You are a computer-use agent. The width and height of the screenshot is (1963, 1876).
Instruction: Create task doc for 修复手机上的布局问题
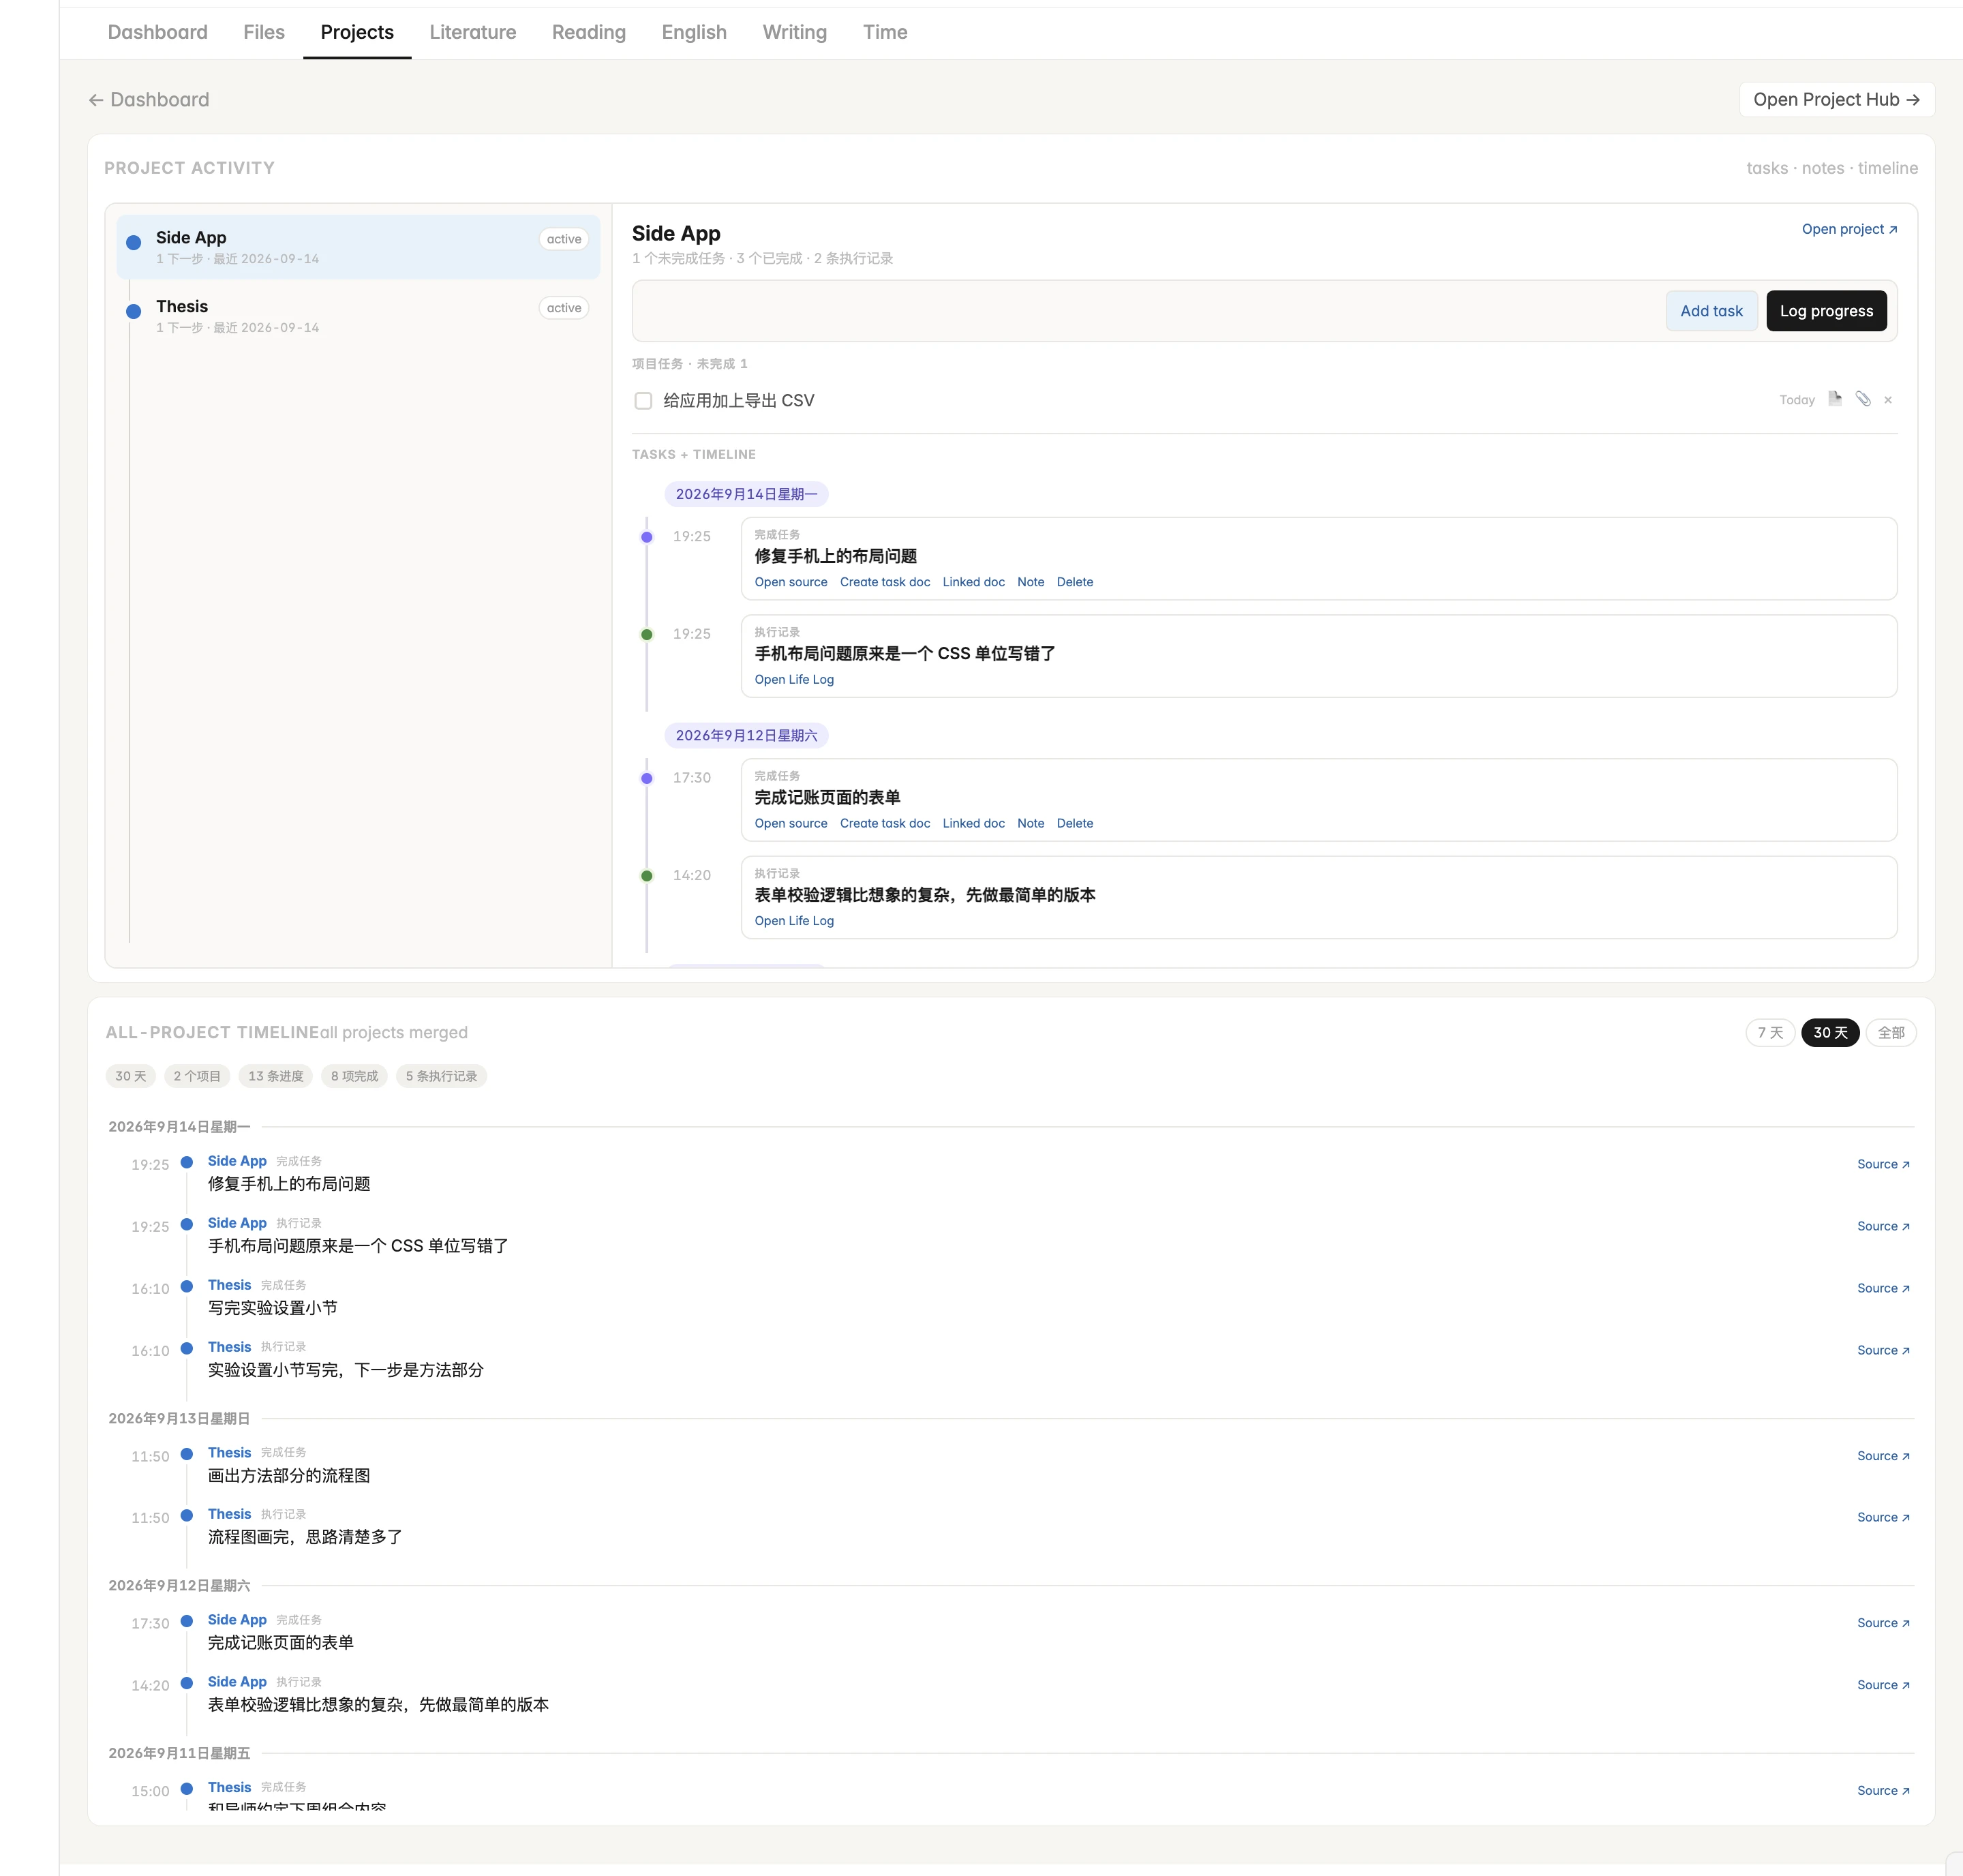coord(884,582)
